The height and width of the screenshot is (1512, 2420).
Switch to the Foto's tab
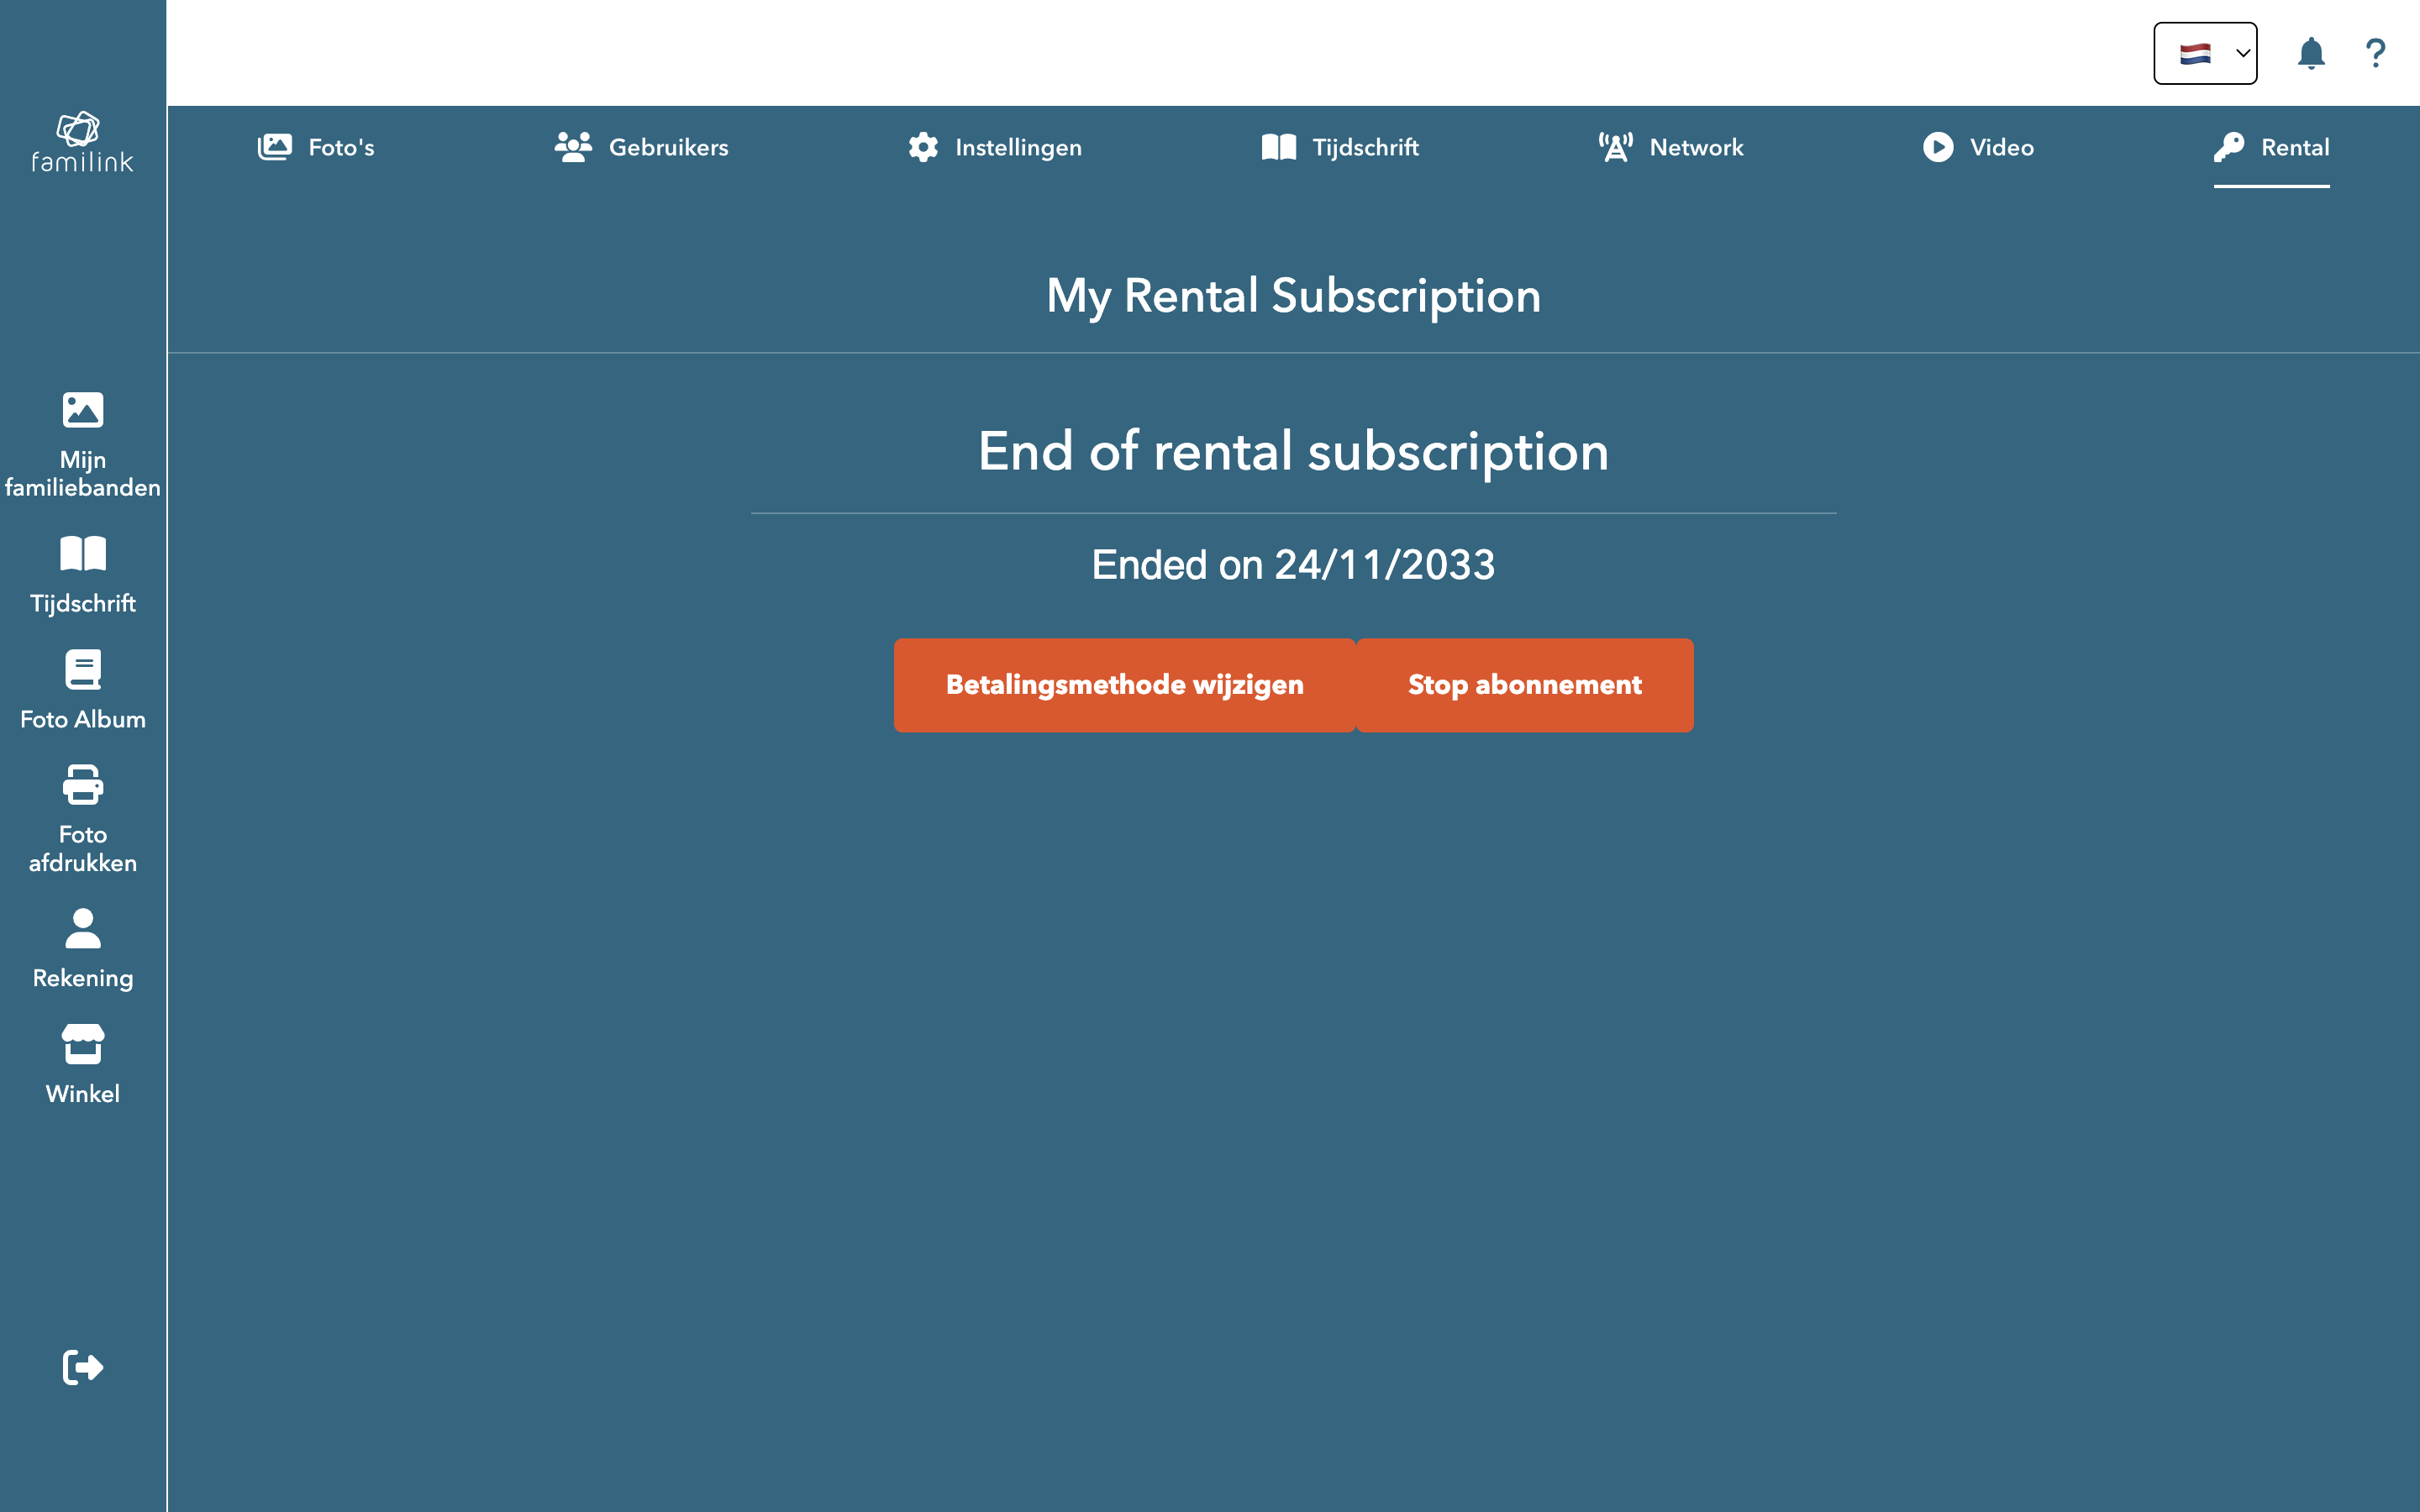316,147
